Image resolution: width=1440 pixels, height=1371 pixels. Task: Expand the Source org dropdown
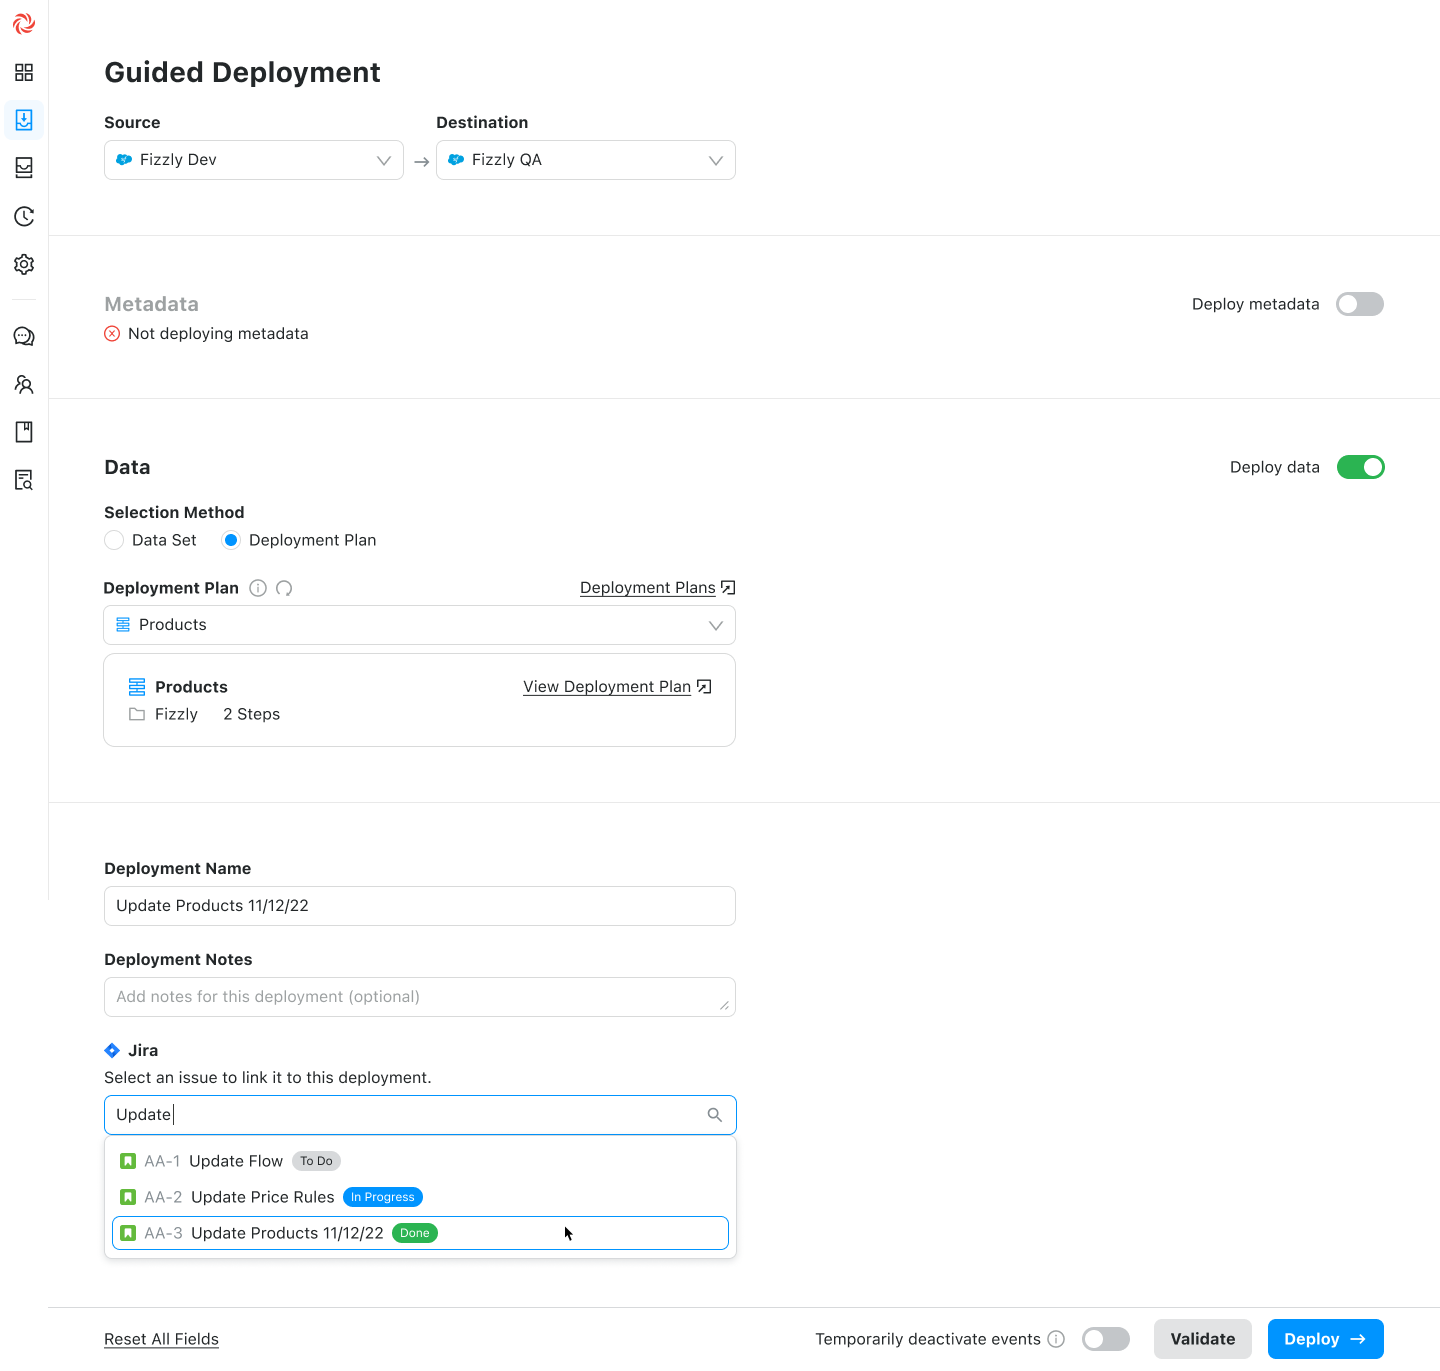click(x=254, y=160)
